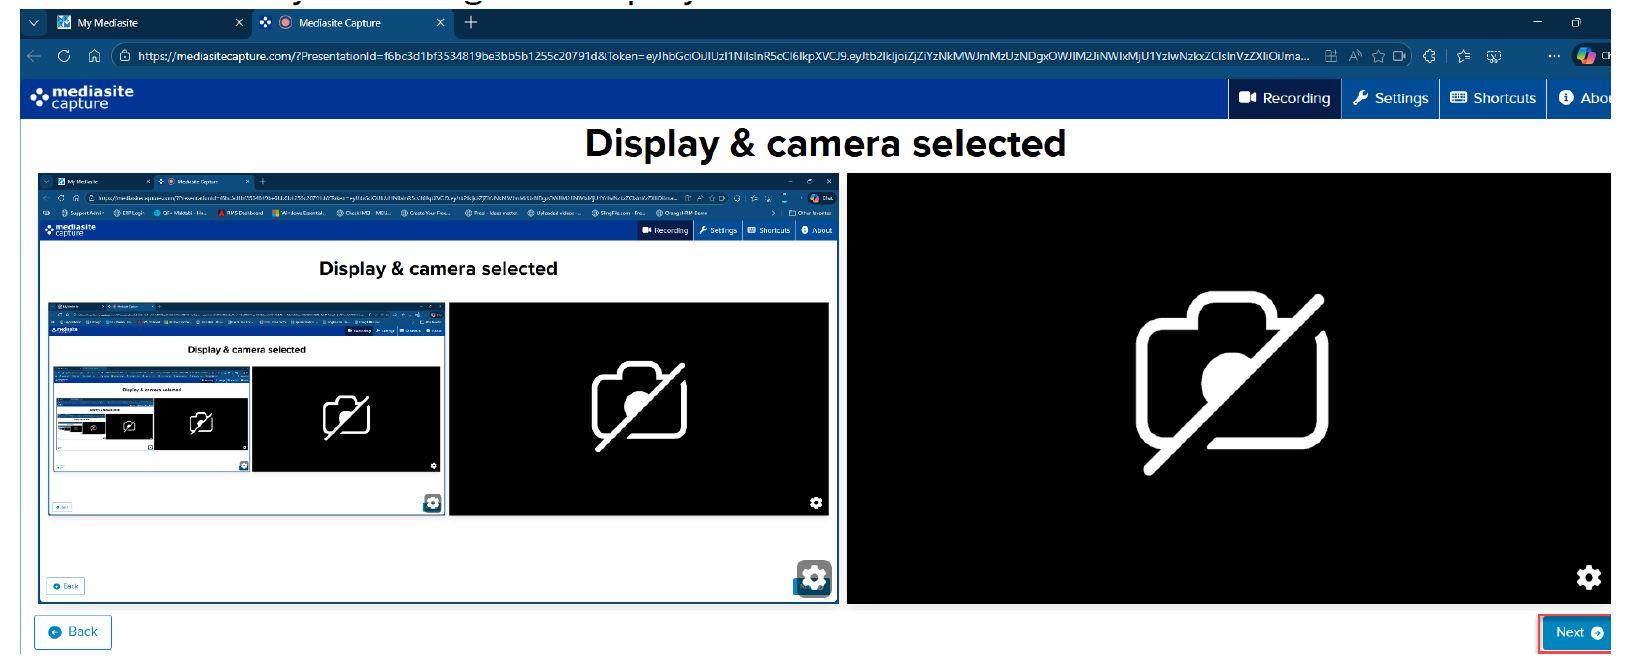Click the Read aloud icon in address bar
Viewport: 1629px width, 666px height.
point(1355,56)
